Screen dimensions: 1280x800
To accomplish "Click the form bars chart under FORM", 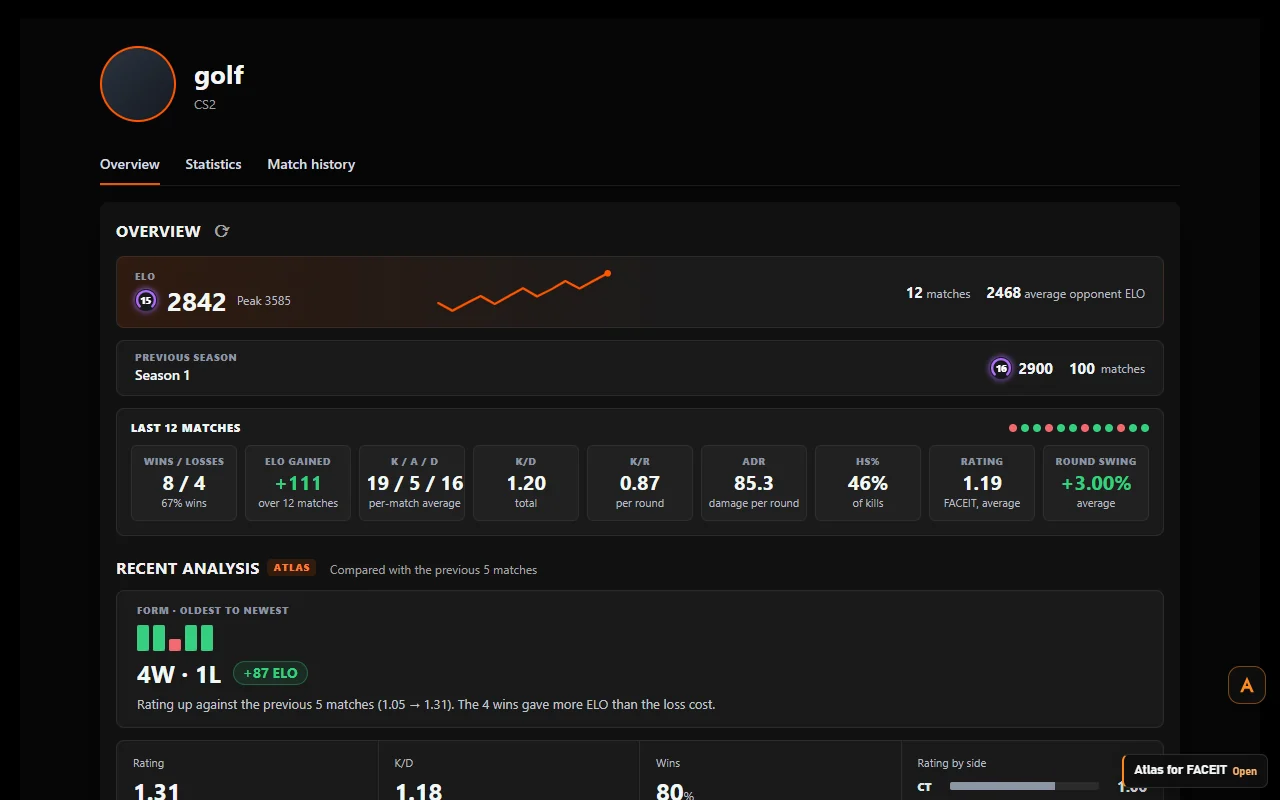I will (x=175, y=638).
